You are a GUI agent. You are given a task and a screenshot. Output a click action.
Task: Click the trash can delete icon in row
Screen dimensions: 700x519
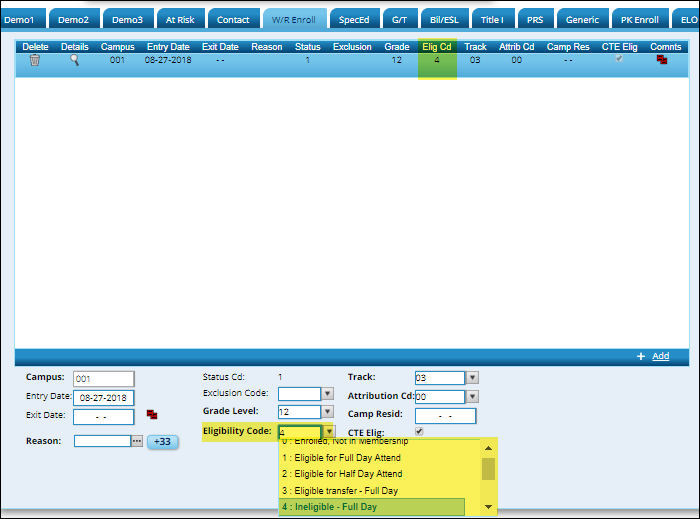pos(35,61)
